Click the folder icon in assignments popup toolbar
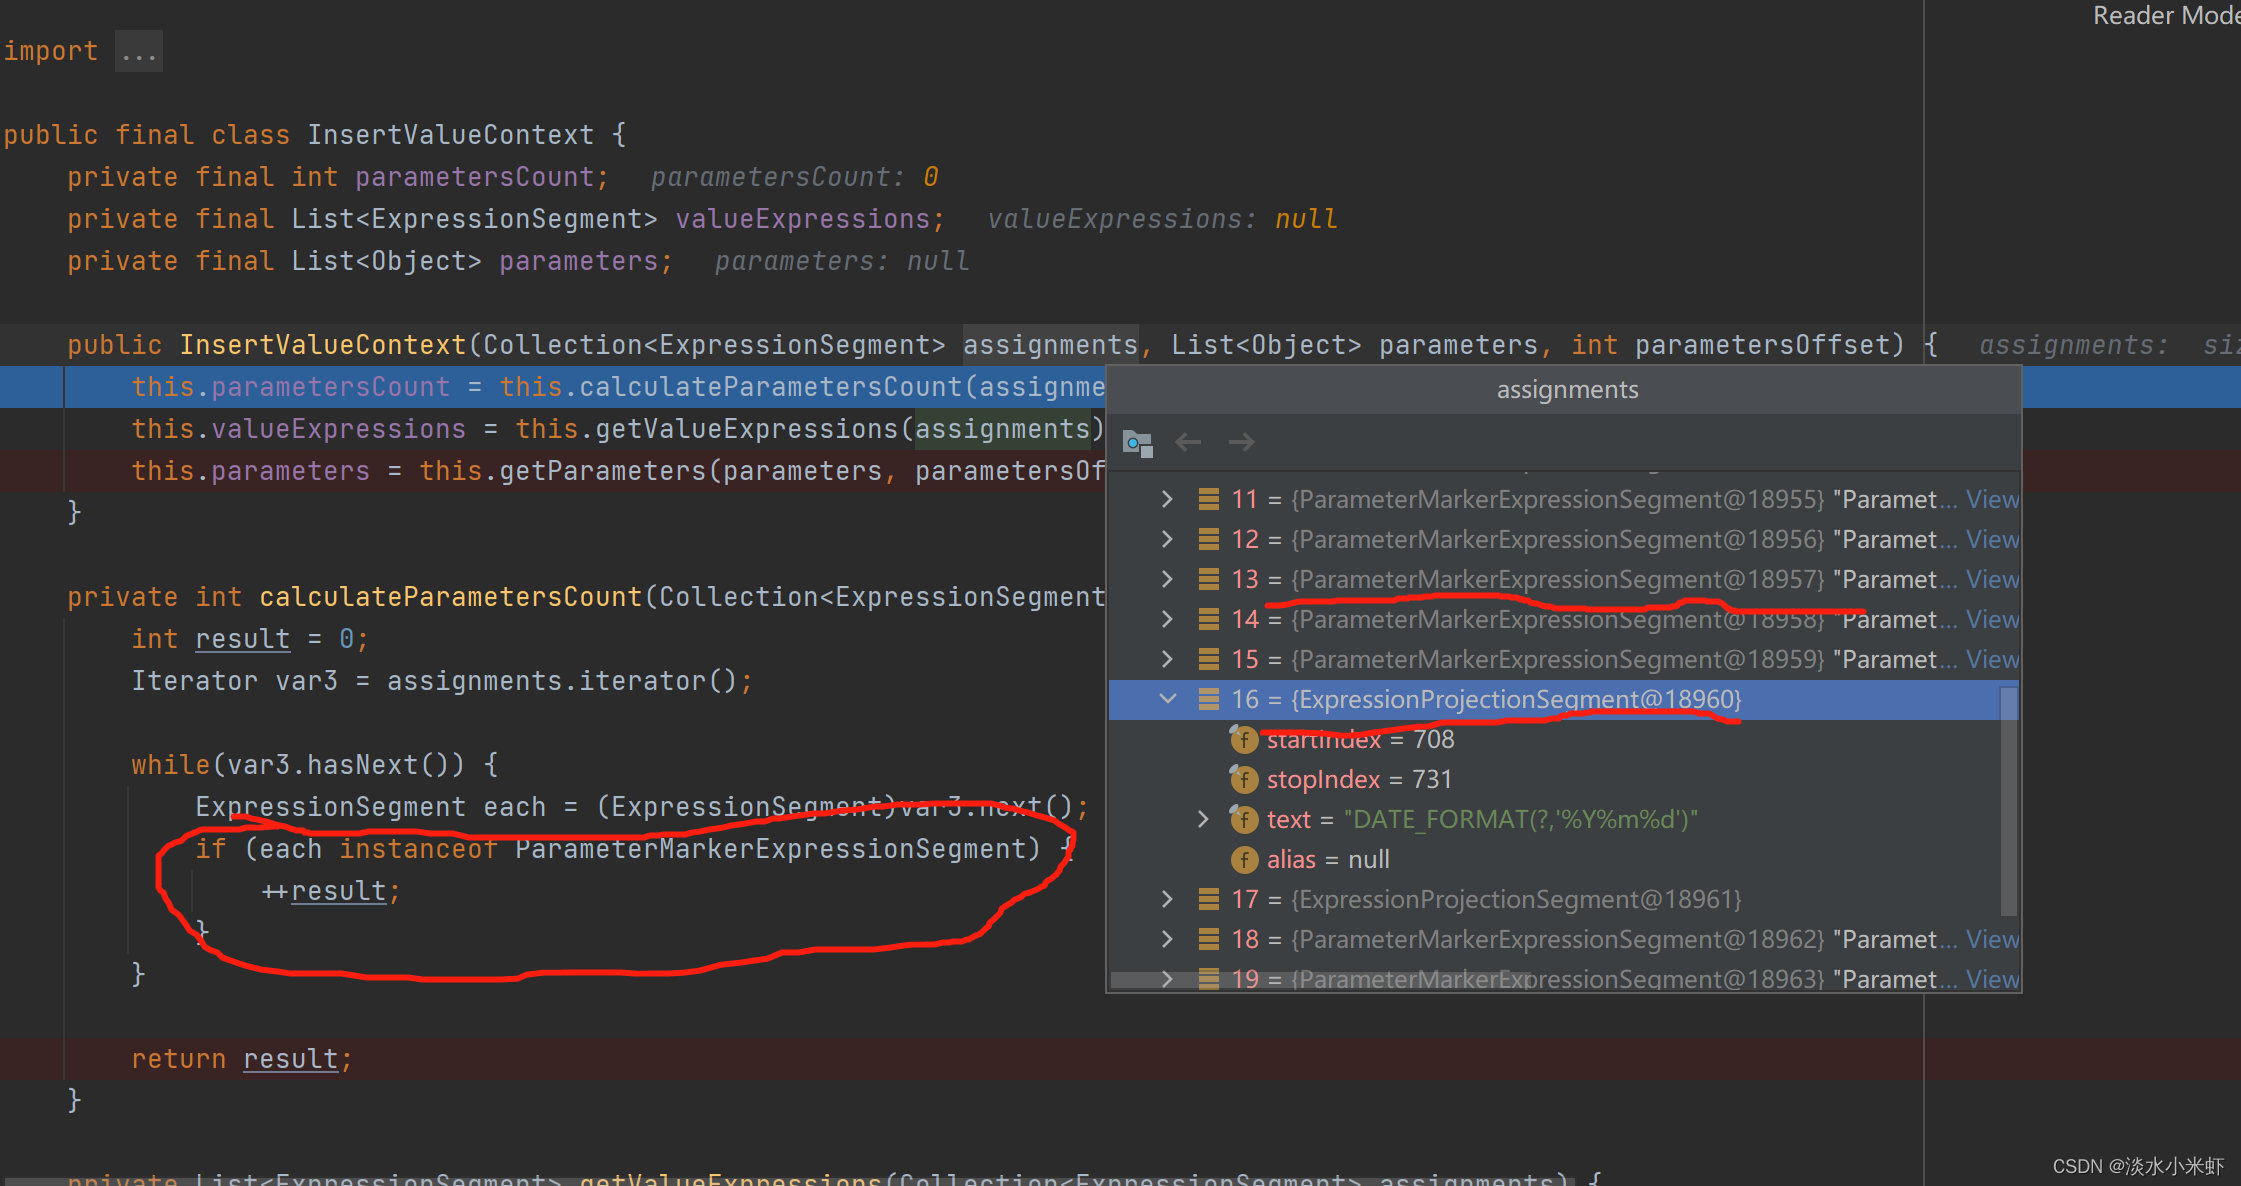Image resolution: width=2241 pixels, height=1186 pixels. tap(1138, 443)
